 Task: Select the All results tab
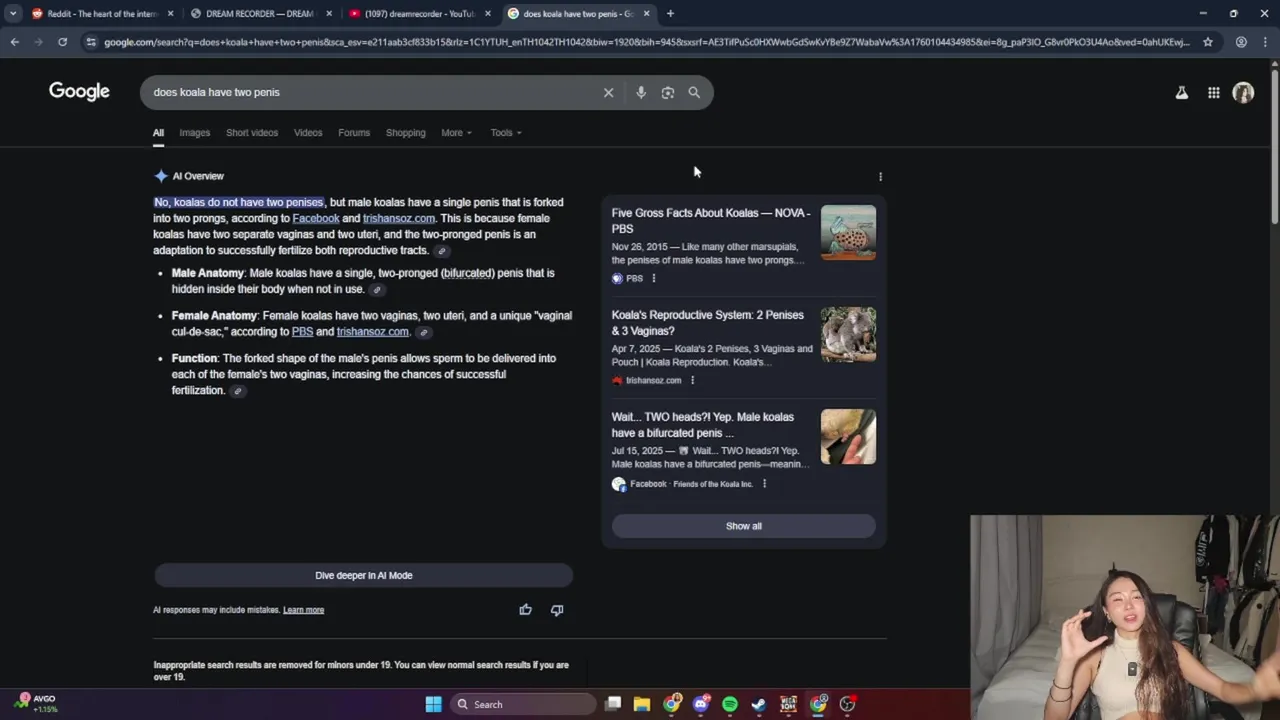(158, 133)
